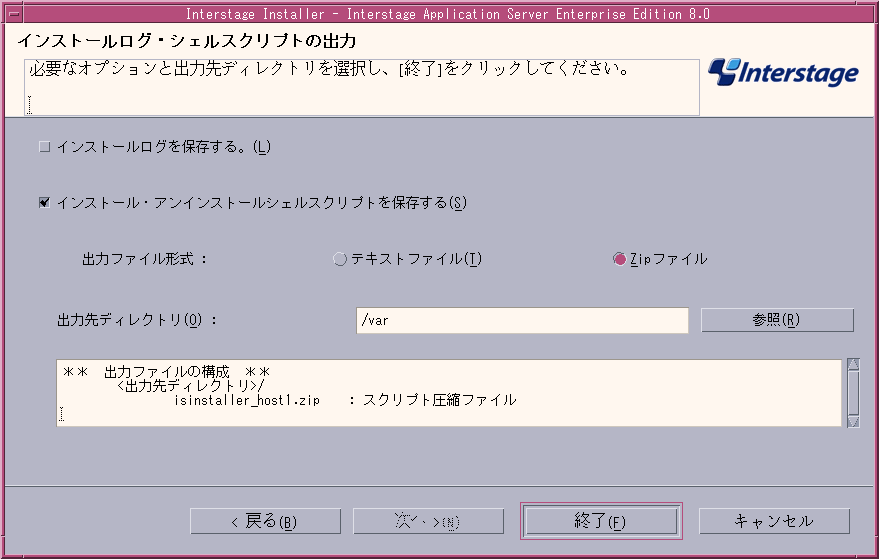Click the Interstage logo
Image resolution: width=879 pixels, height=559 pixels.
pyautogui.click(x=783, y=72)
